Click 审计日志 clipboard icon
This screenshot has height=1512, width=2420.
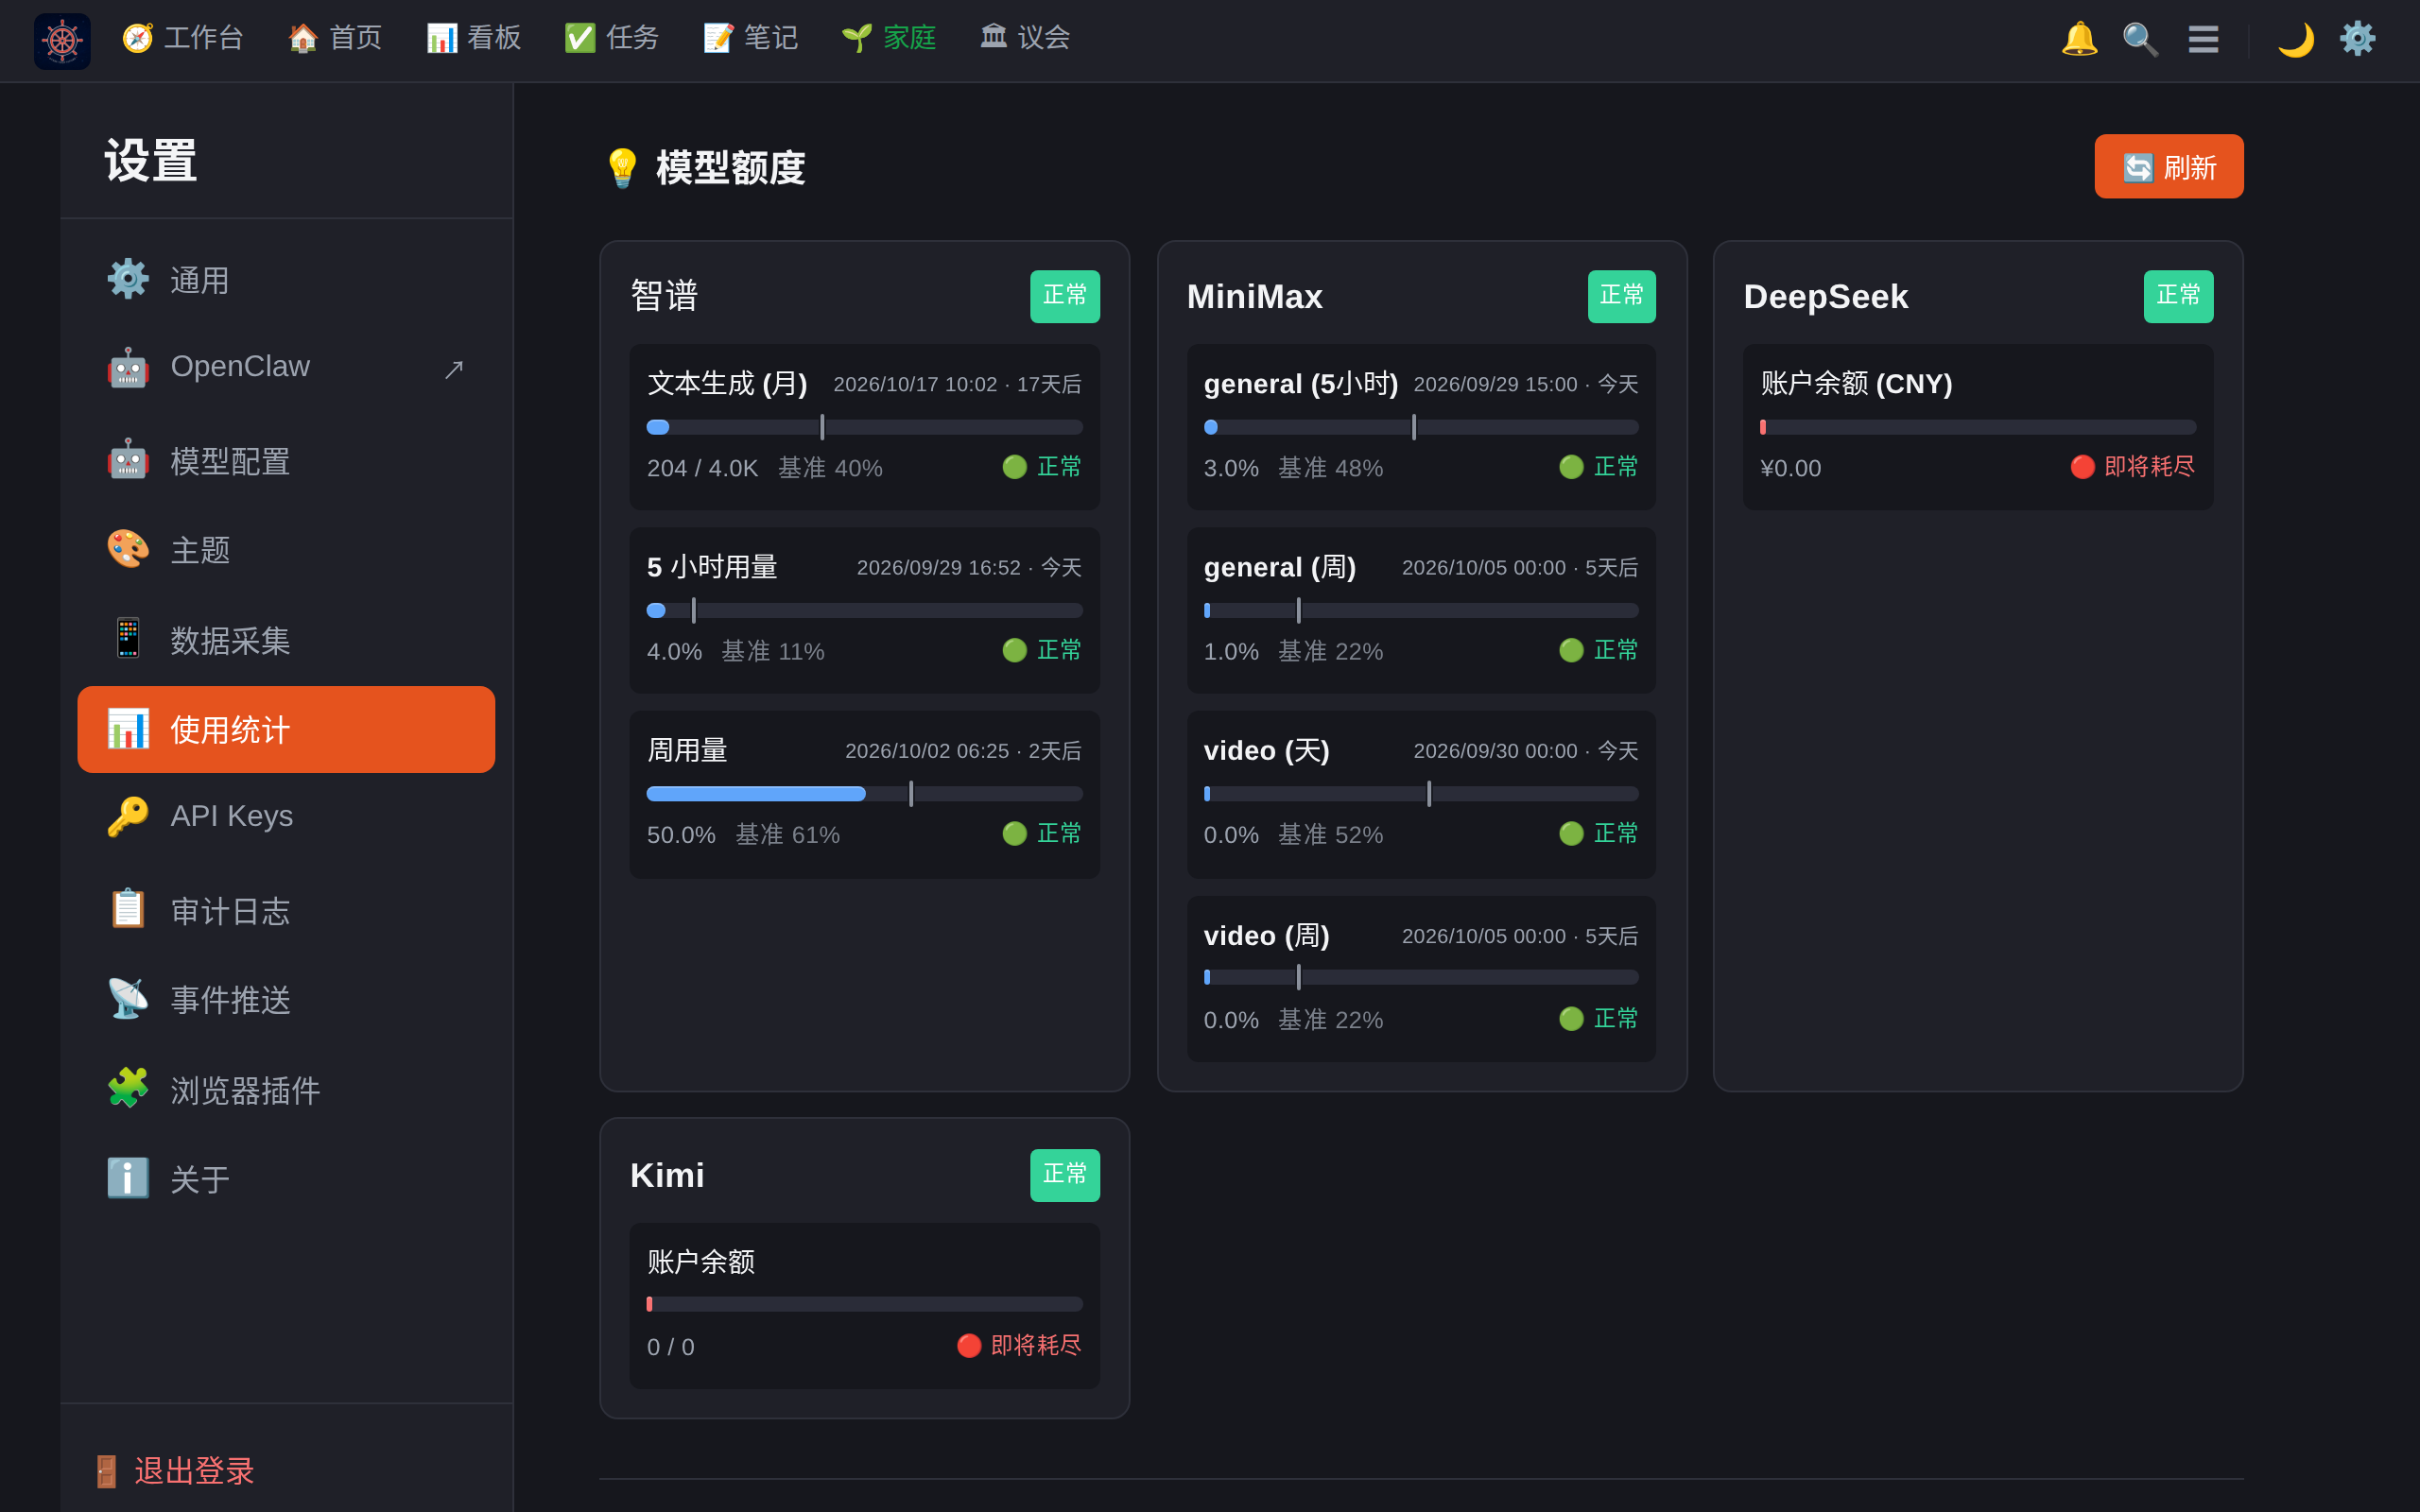pyautogui.click(x=128, y=909)
